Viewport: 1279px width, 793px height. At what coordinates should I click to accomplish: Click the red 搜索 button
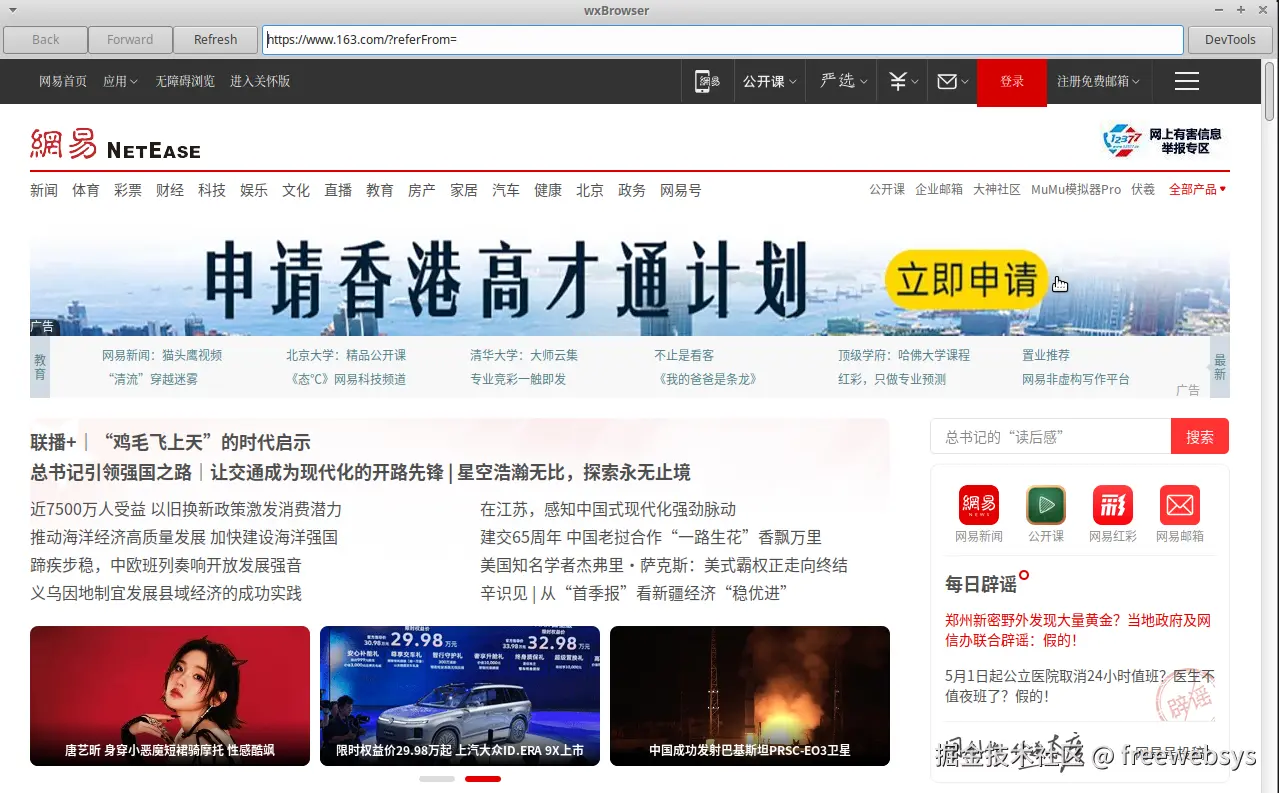click(x=1200, y=436)
